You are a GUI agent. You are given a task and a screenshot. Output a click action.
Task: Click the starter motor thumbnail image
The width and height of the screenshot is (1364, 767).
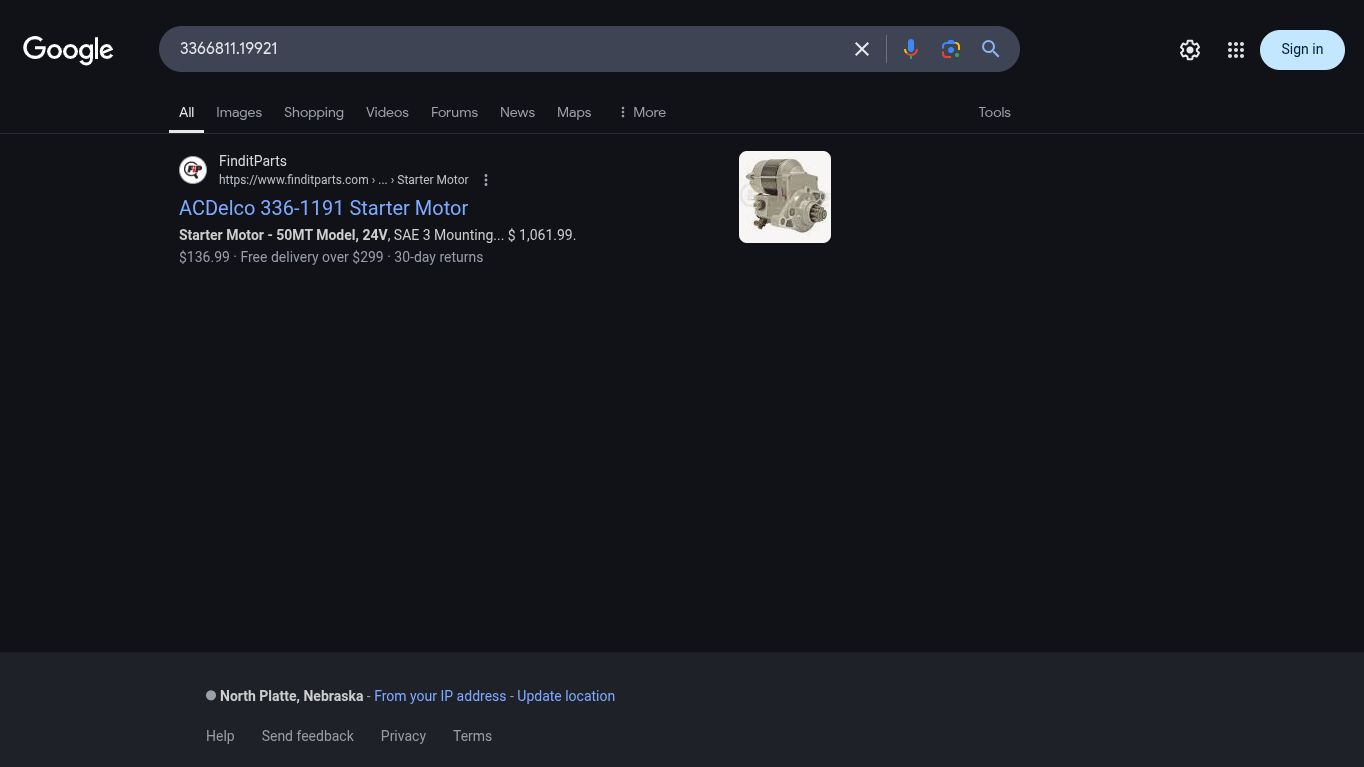pyautogui.click(x=785, y=197)
